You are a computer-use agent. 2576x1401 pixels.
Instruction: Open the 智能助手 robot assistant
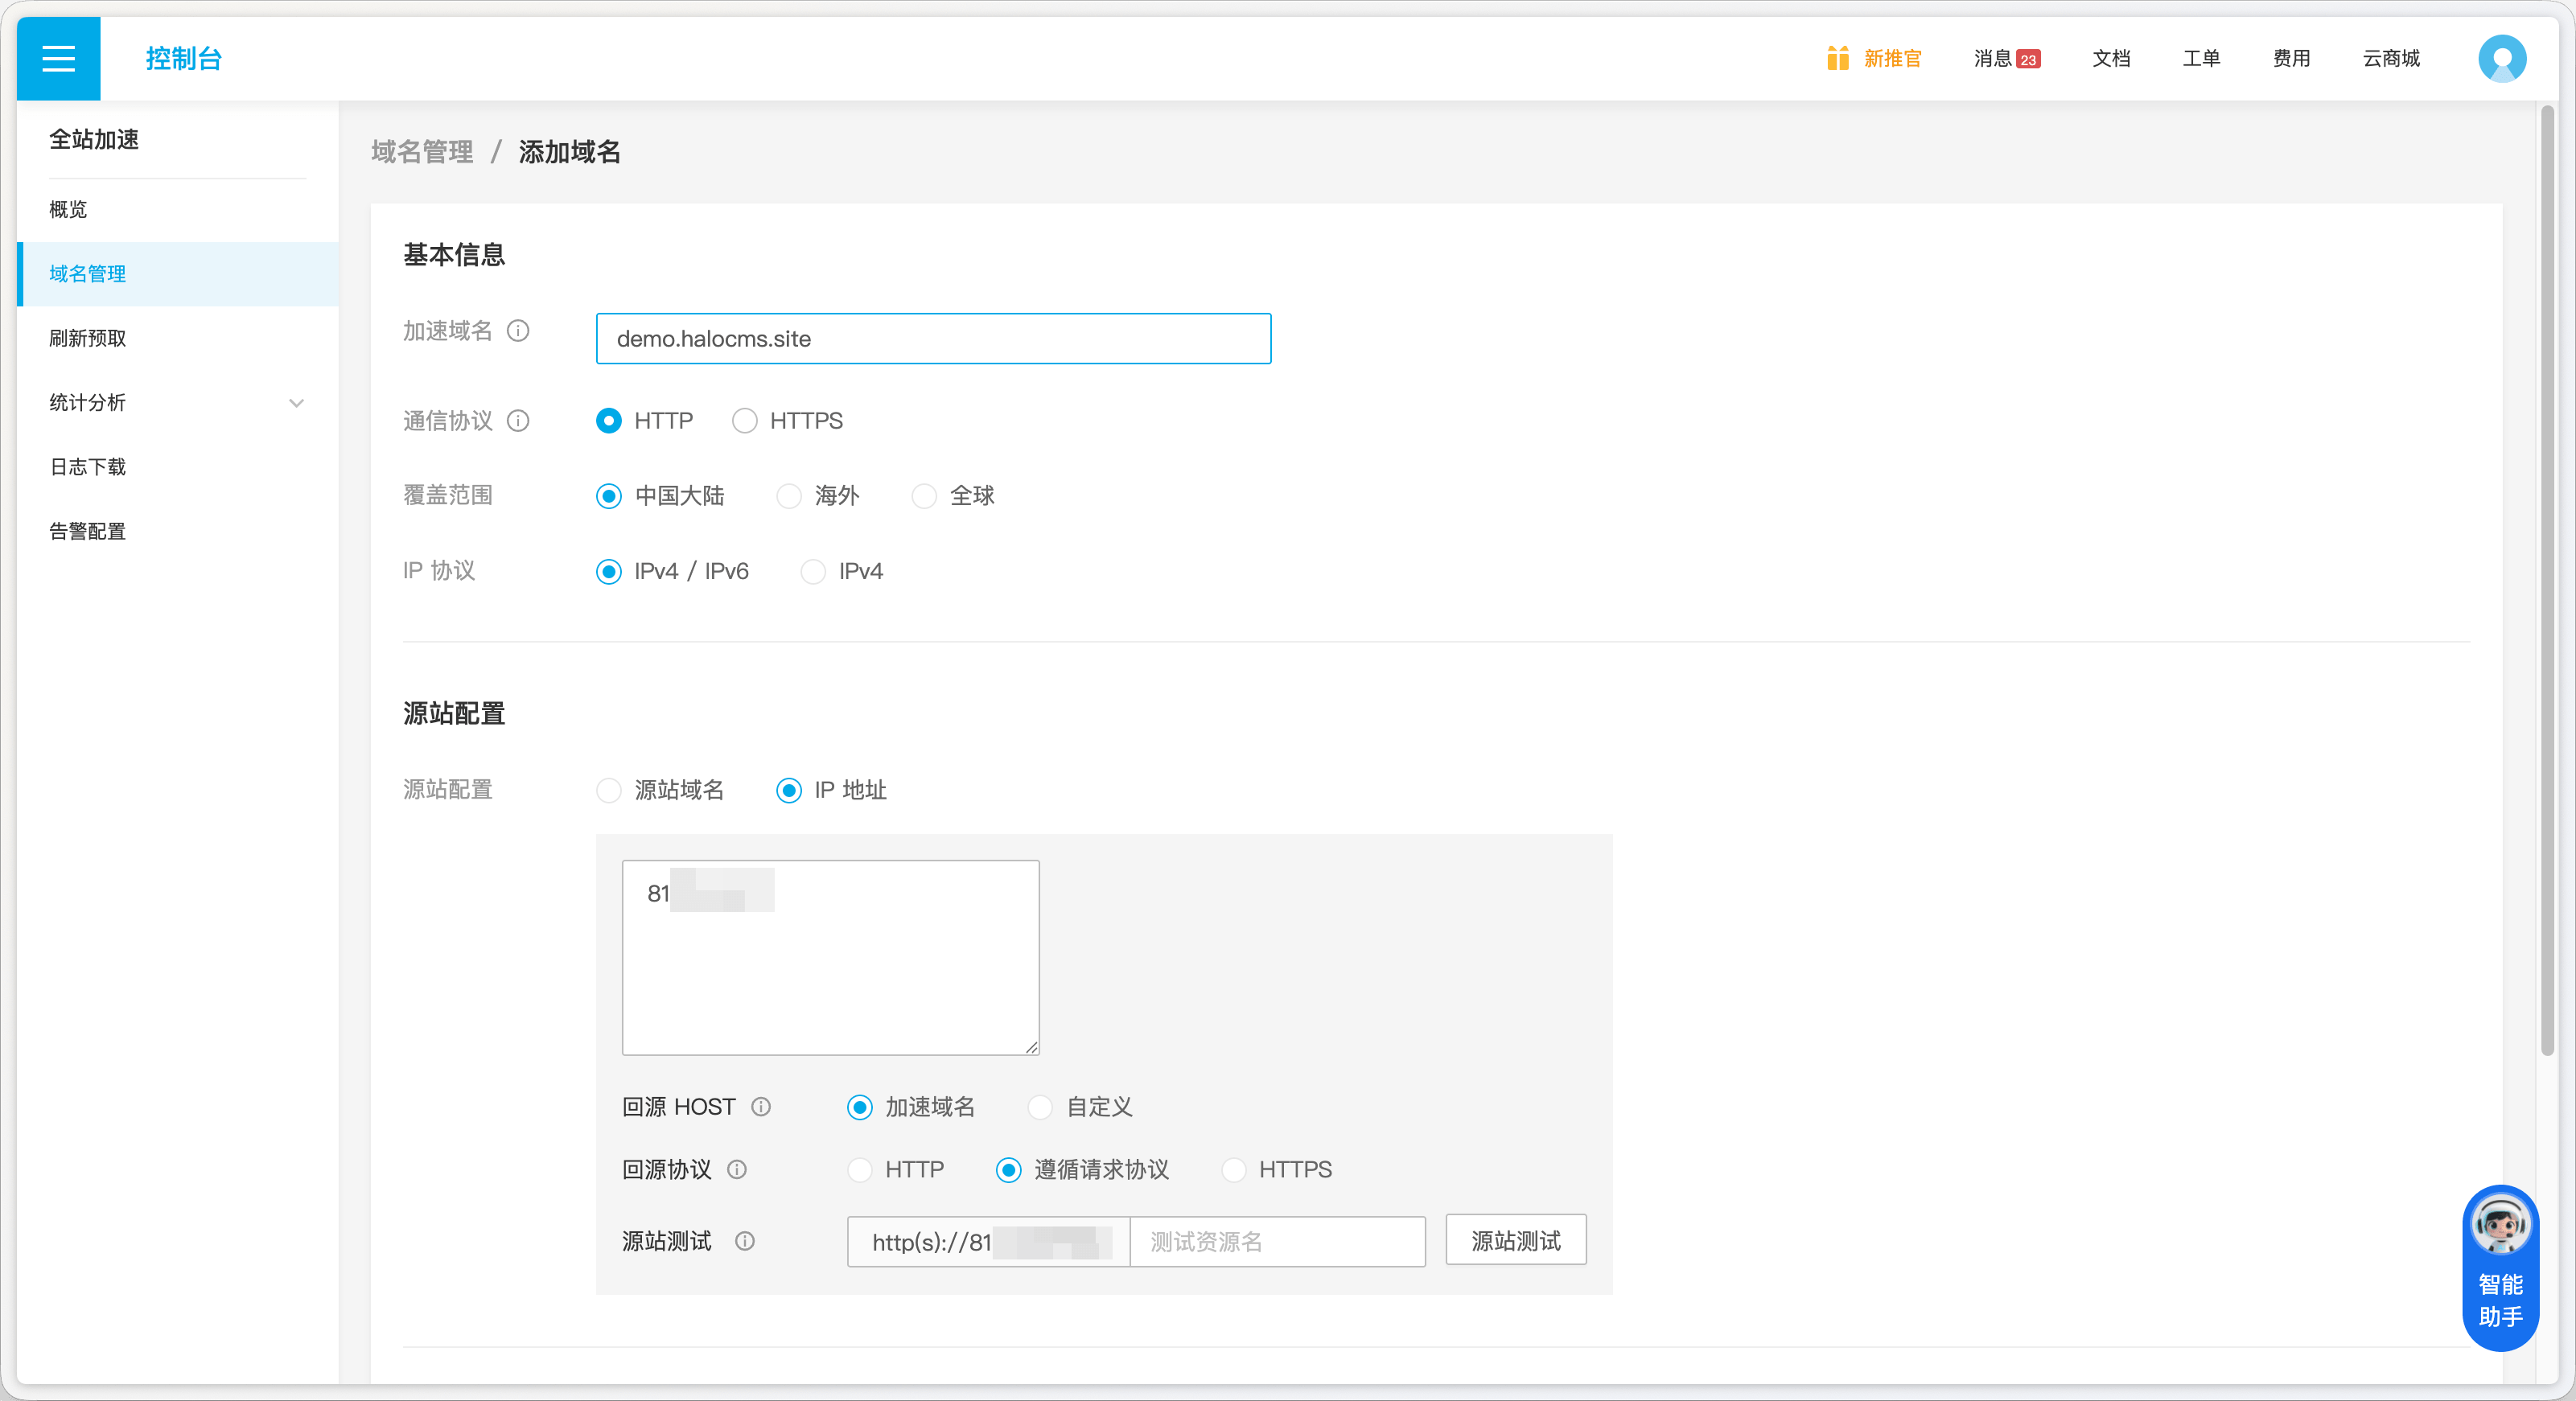click(2500, 1267)
